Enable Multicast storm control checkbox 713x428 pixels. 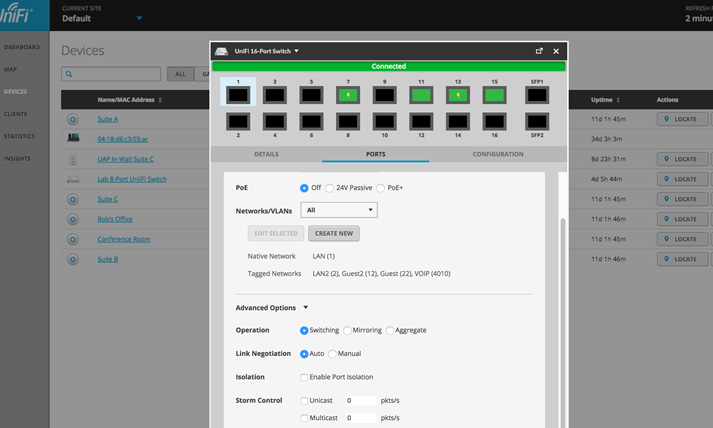click(304, 418)
